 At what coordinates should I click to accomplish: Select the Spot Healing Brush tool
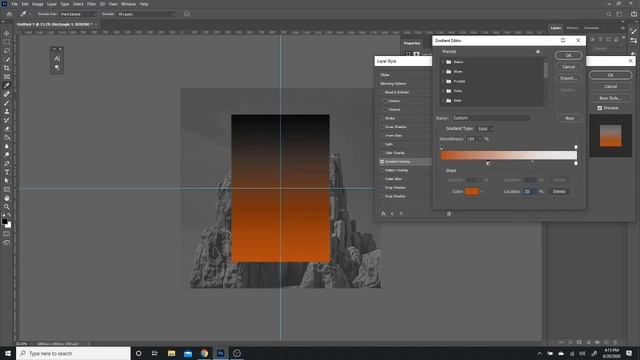[x=7, y=94]
